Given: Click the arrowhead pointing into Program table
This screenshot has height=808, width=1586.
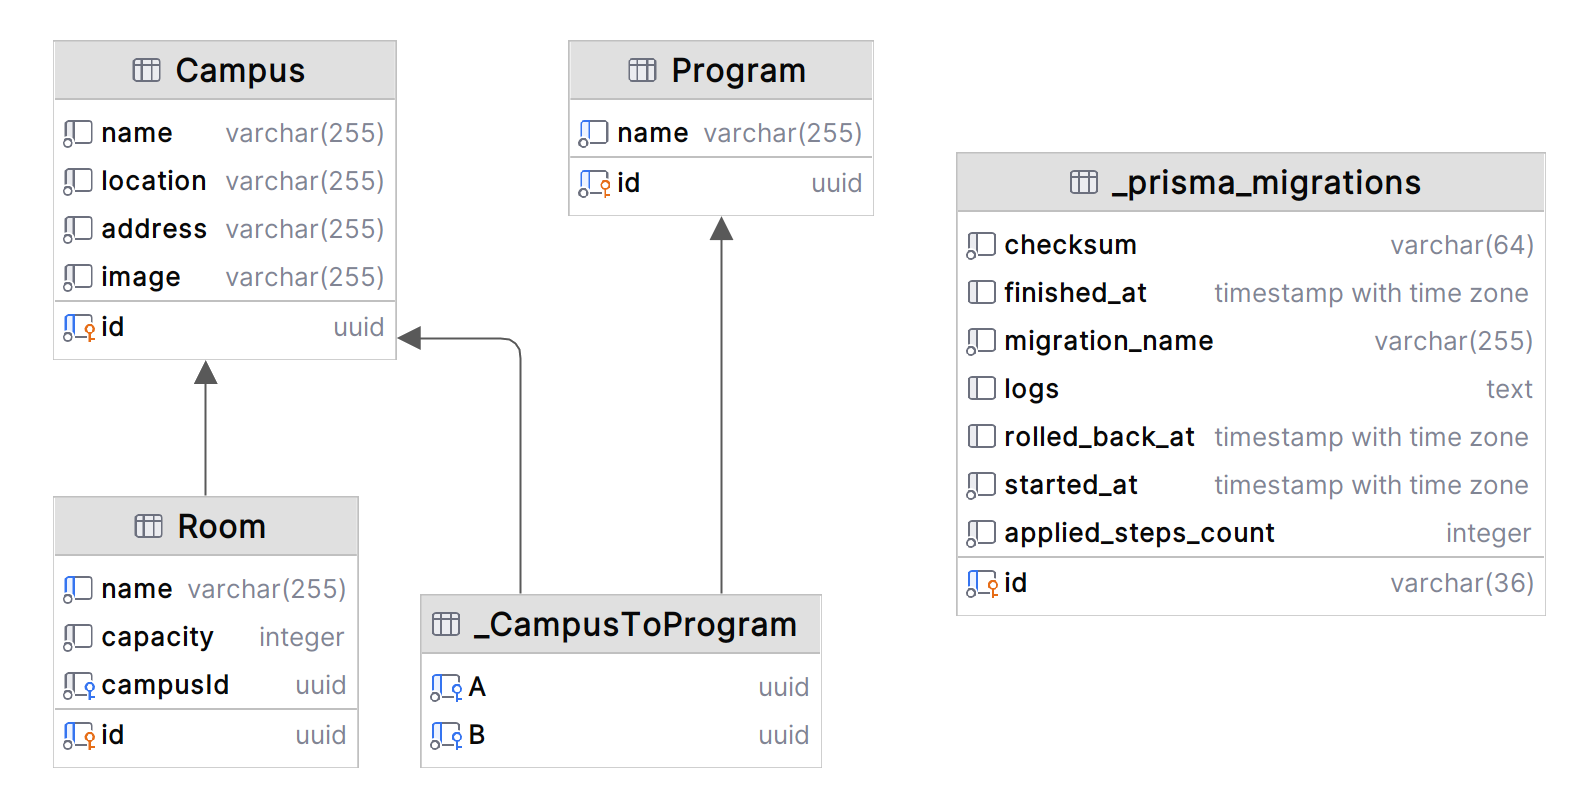Looking at the screenshot, I should 721,230.
